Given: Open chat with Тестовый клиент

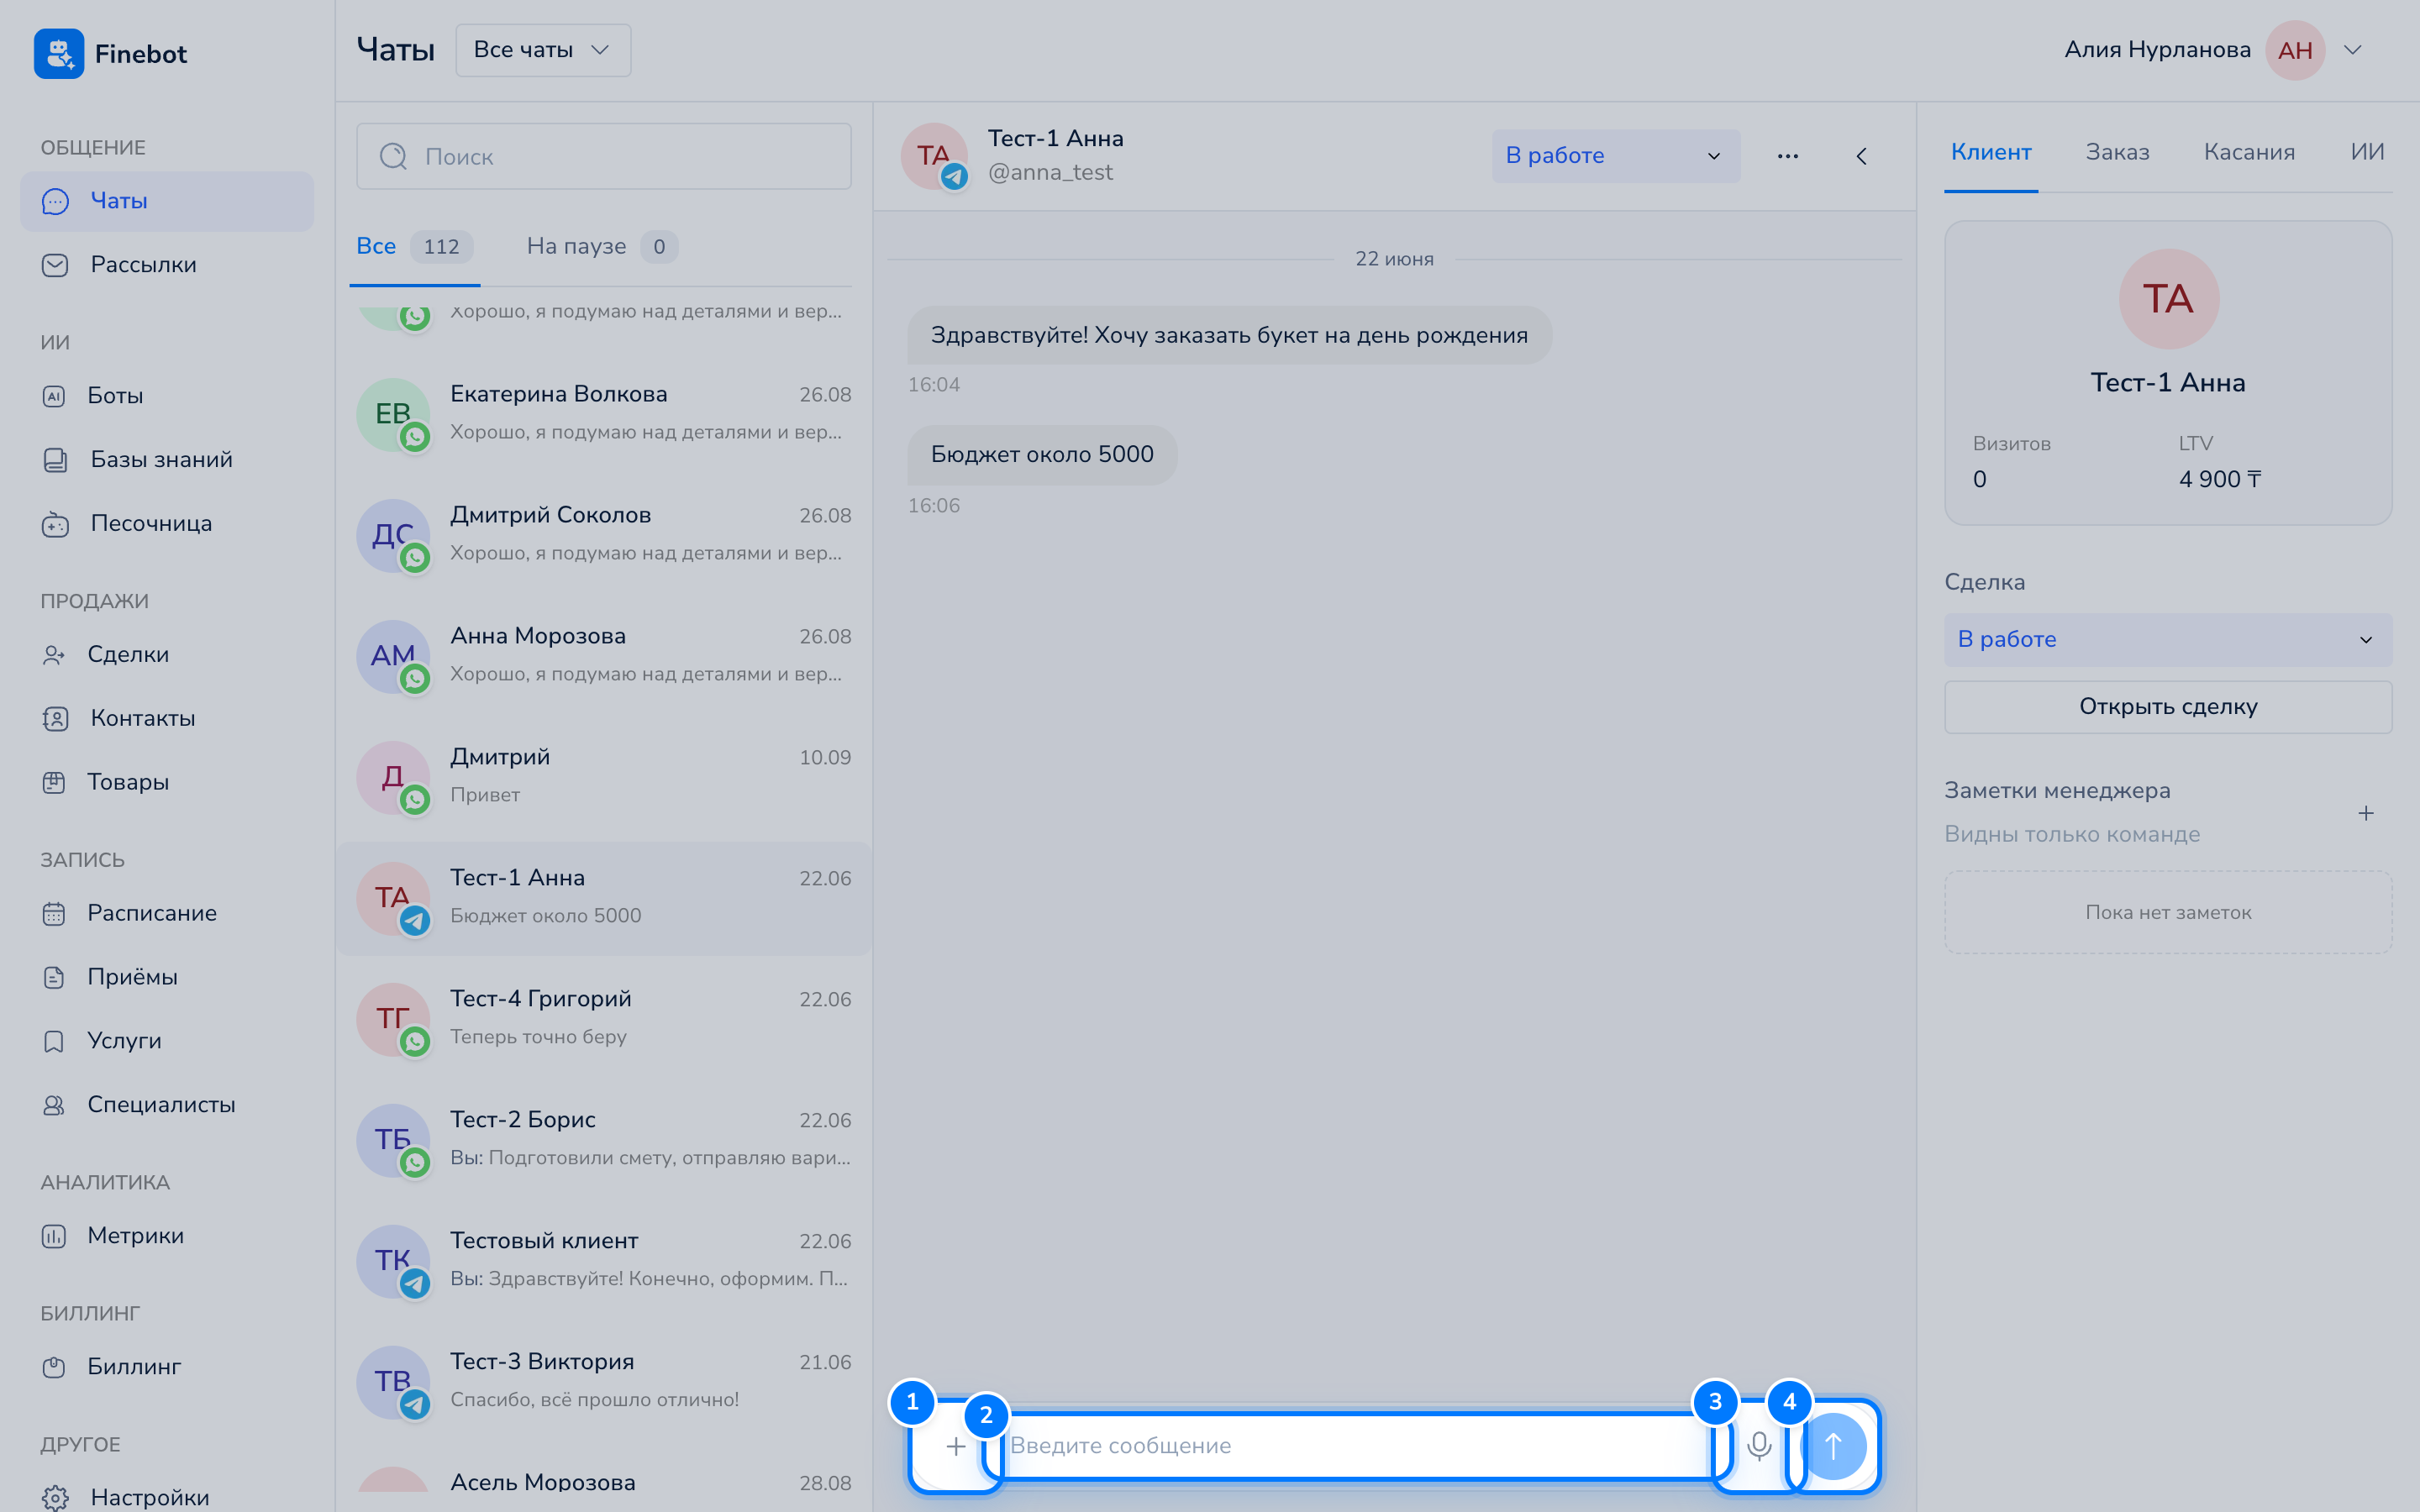Looking at the screenshot, I should (604, 1261).
